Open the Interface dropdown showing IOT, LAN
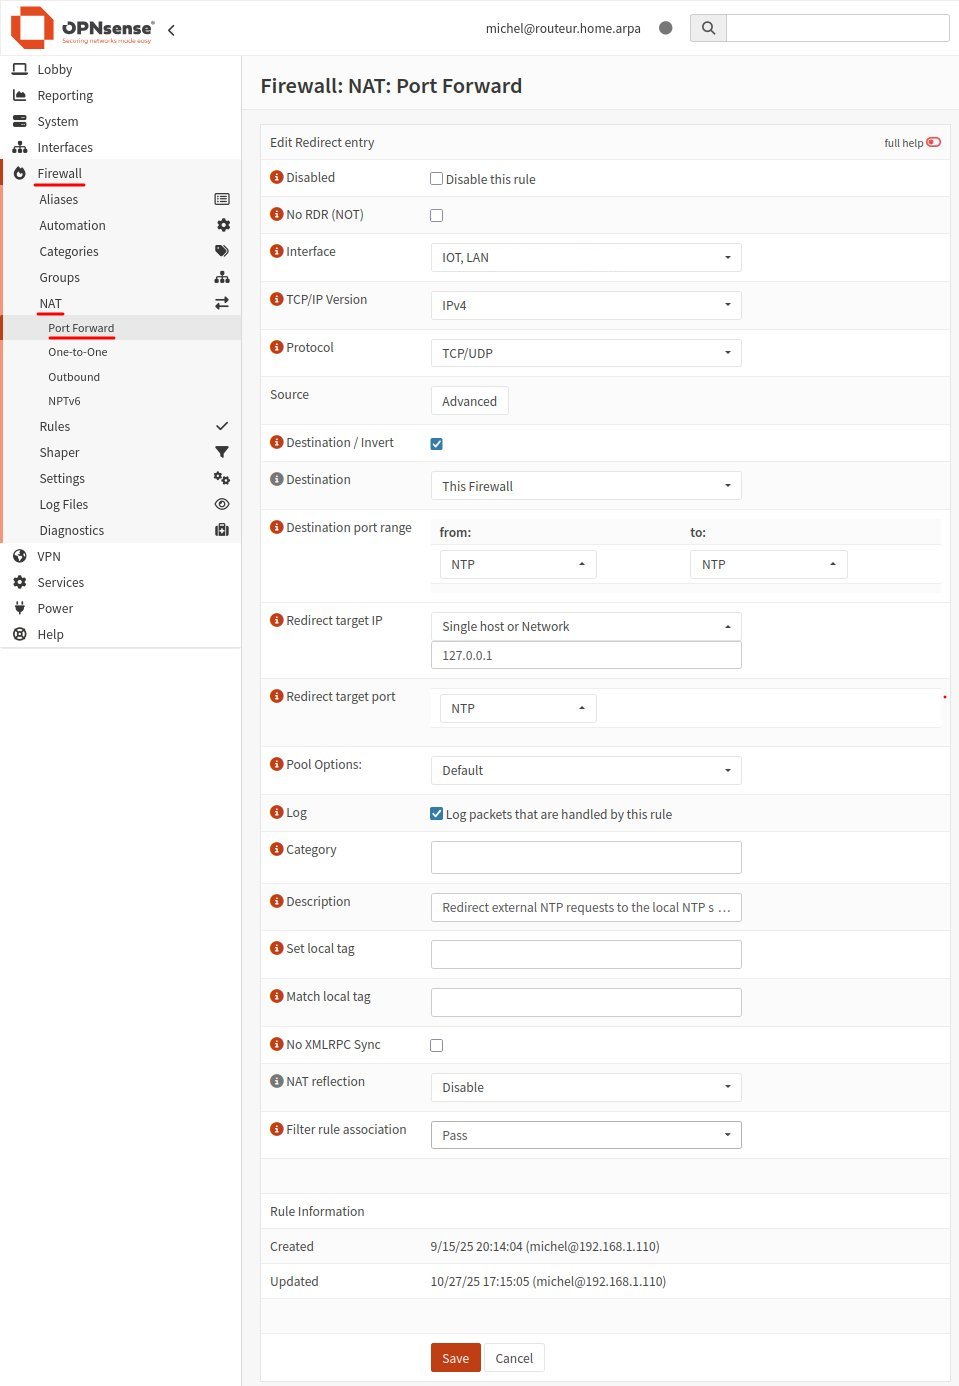Screen dimensions: 959x1386 coord(586,257)
